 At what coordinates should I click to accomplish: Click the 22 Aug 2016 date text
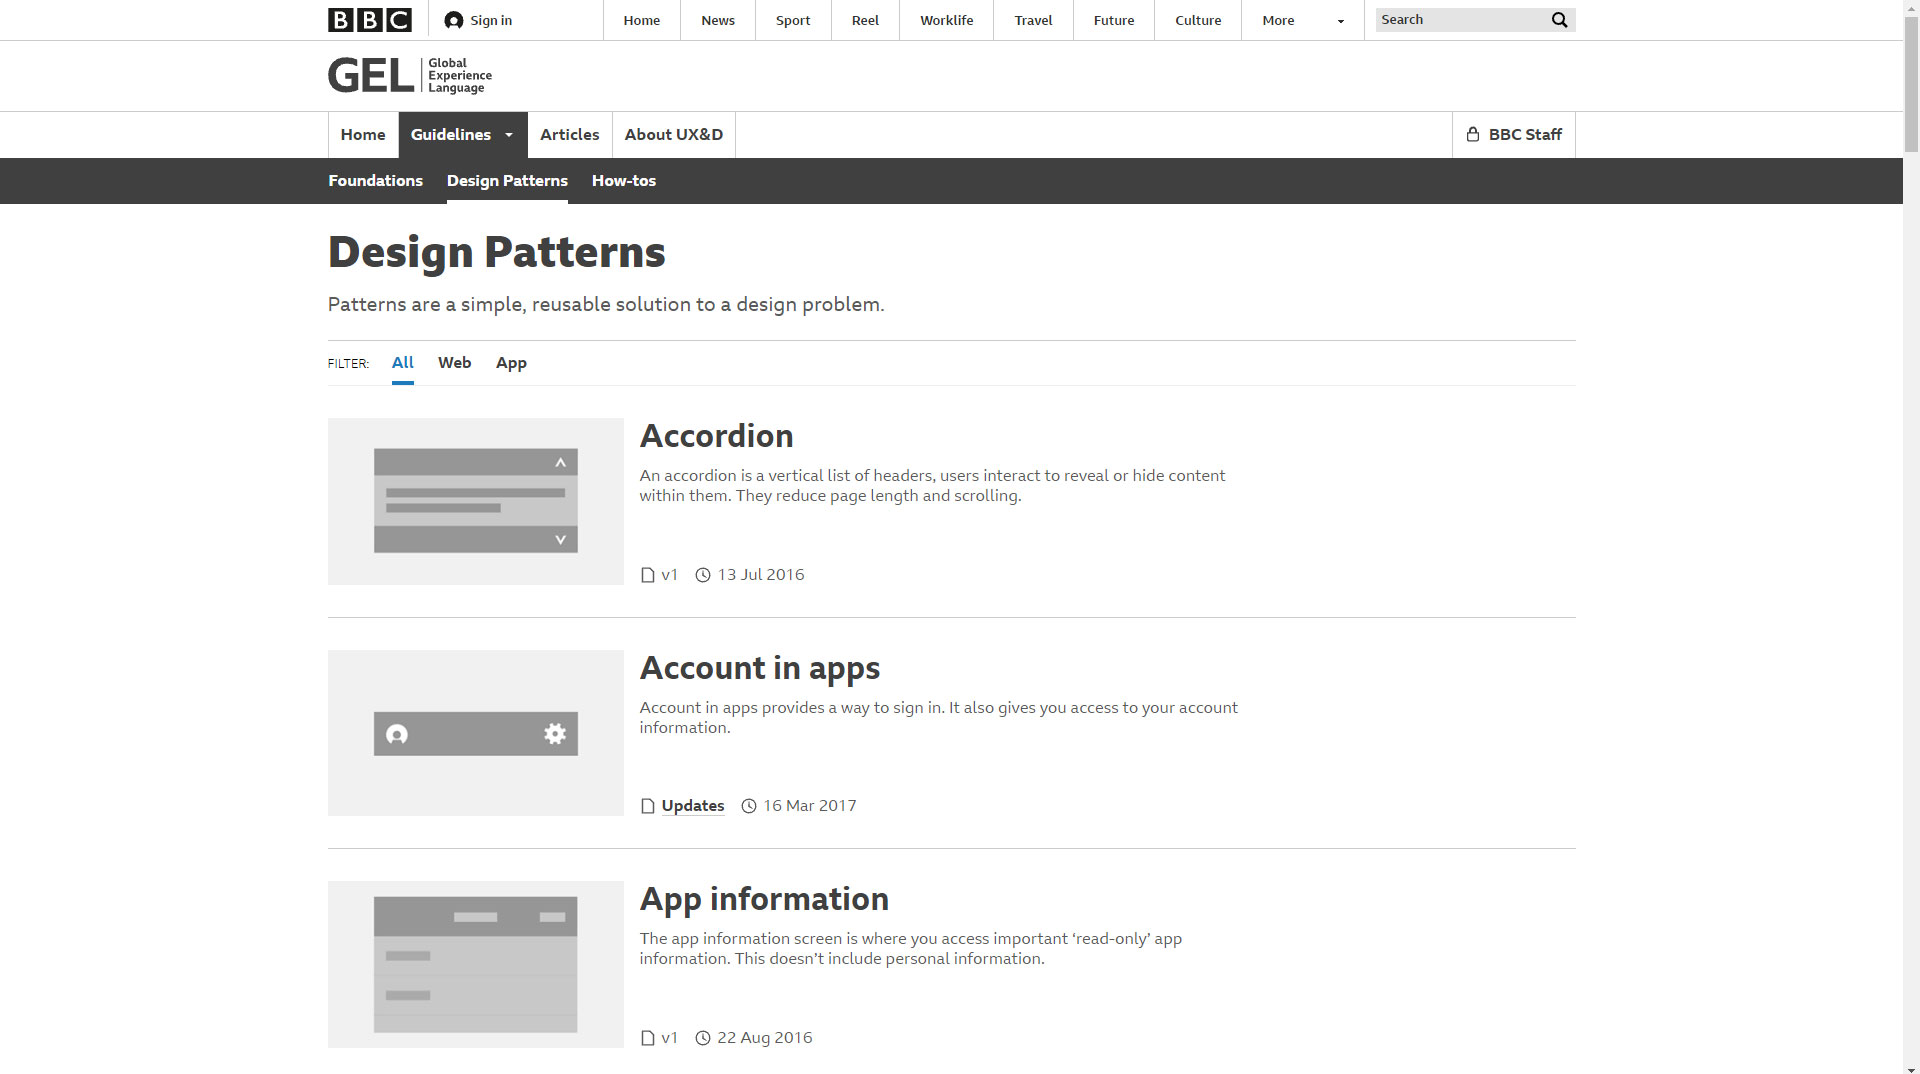(x=765, y=1038)
